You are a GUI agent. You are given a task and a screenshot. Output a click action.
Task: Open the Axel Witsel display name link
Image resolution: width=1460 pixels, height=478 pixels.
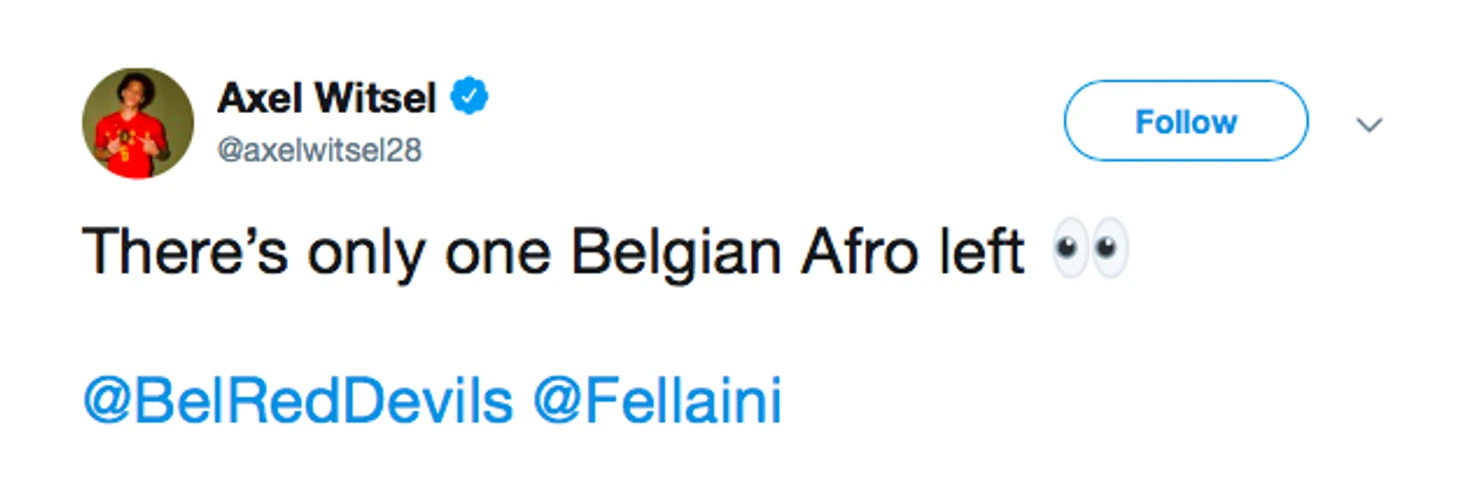tap(326, 98)
